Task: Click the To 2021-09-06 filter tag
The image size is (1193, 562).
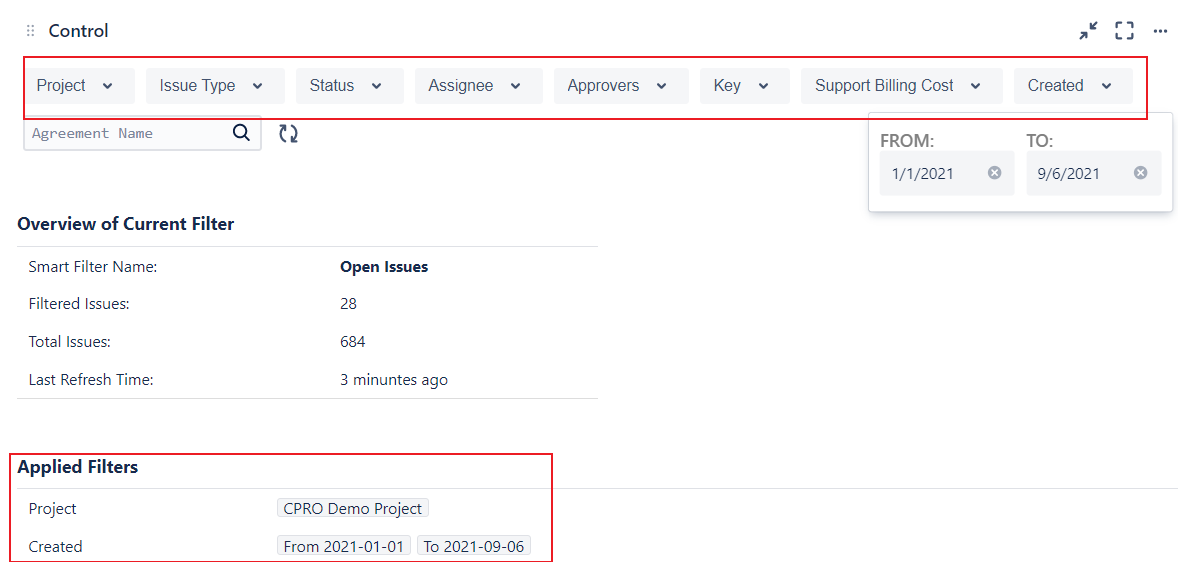Action: tap(474, 546)
